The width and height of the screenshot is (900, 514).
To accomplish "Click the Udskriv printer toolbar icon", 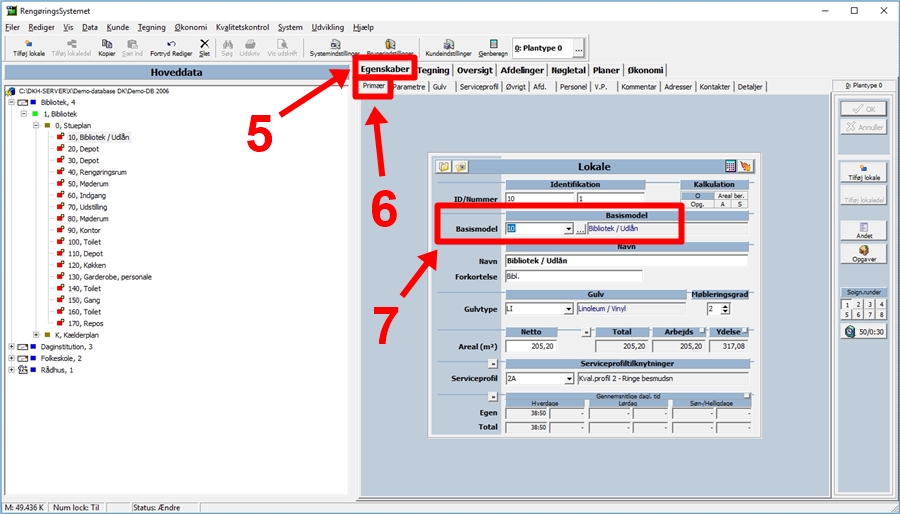I will tap(250, 48).
